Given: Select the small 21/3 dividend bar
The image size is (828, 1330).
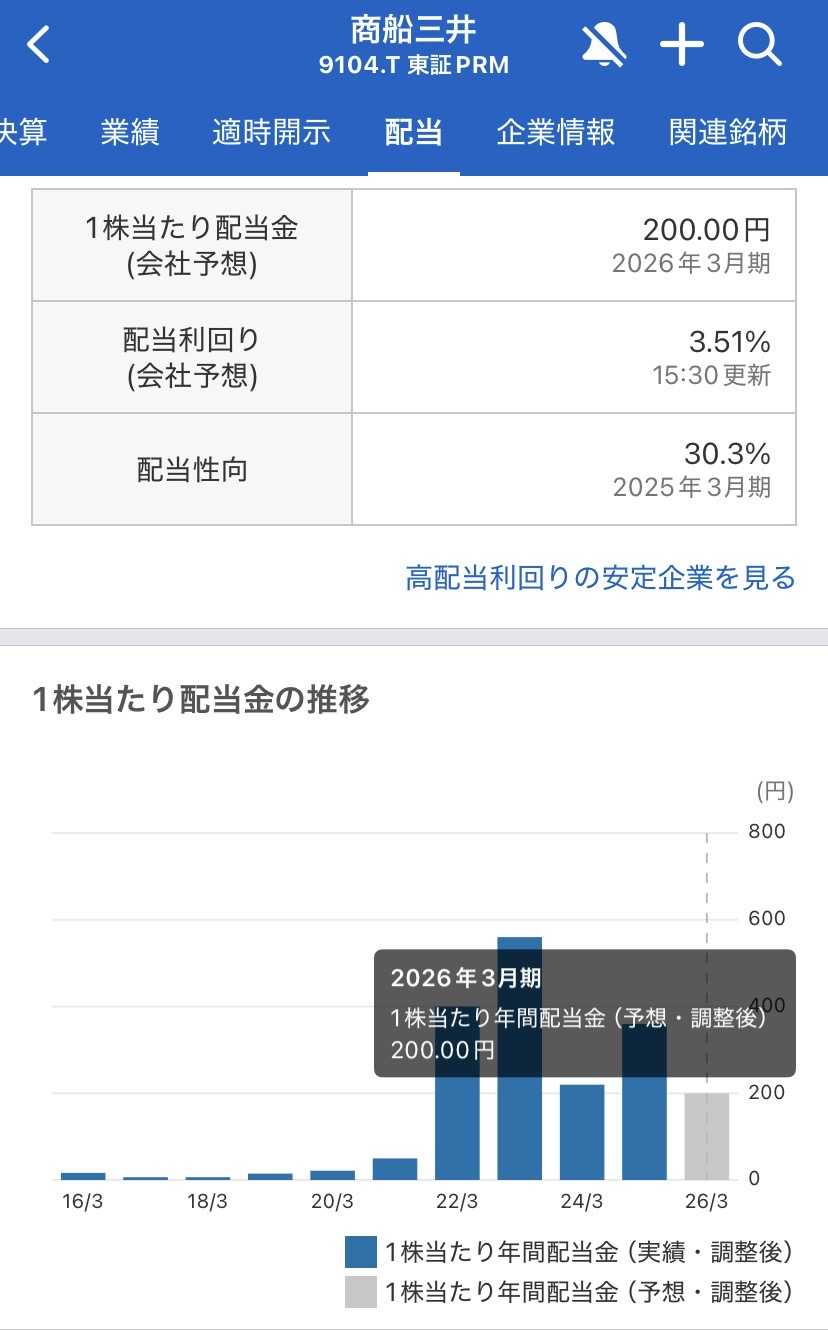Looking at the screenshot, I should coord(395,1169).
